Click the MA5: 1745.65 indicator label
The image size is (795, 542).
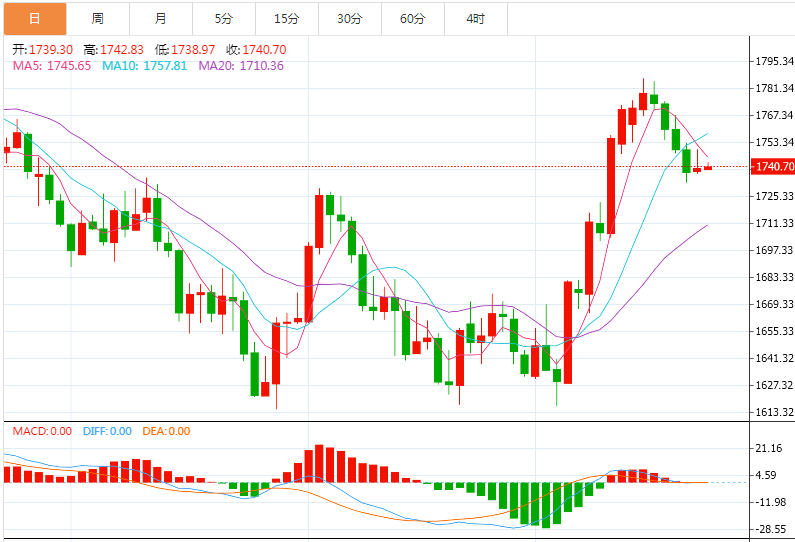point(52,66)
